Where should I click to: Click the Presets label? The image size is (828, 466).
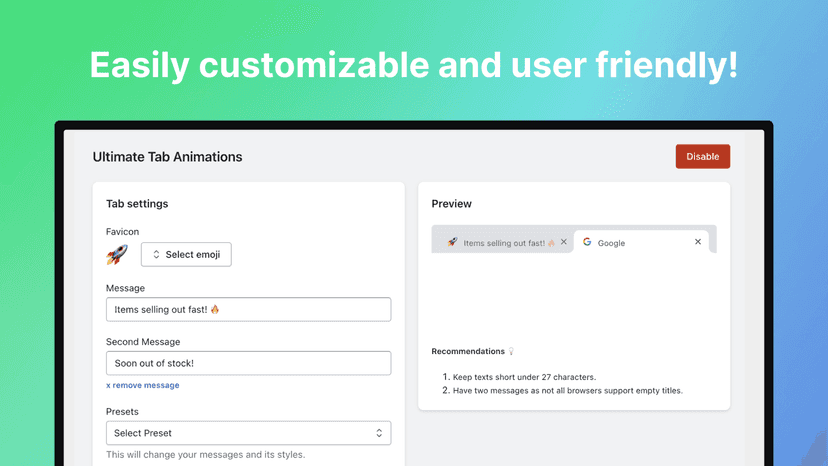(x=122, y=412)
